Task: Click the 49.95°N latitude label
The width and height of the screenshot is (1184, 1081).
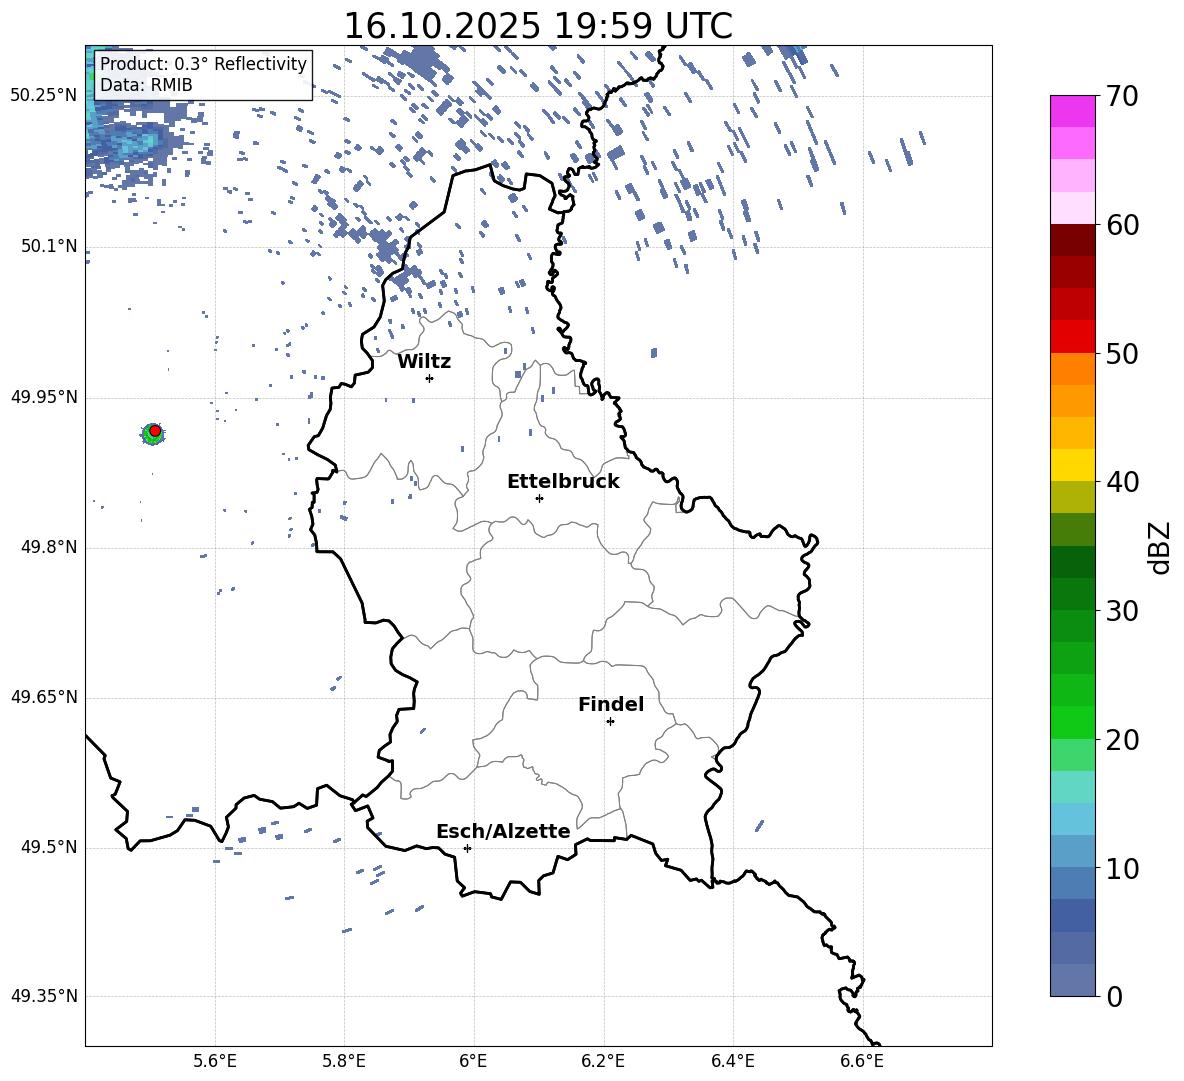Action: click(44, 397)
